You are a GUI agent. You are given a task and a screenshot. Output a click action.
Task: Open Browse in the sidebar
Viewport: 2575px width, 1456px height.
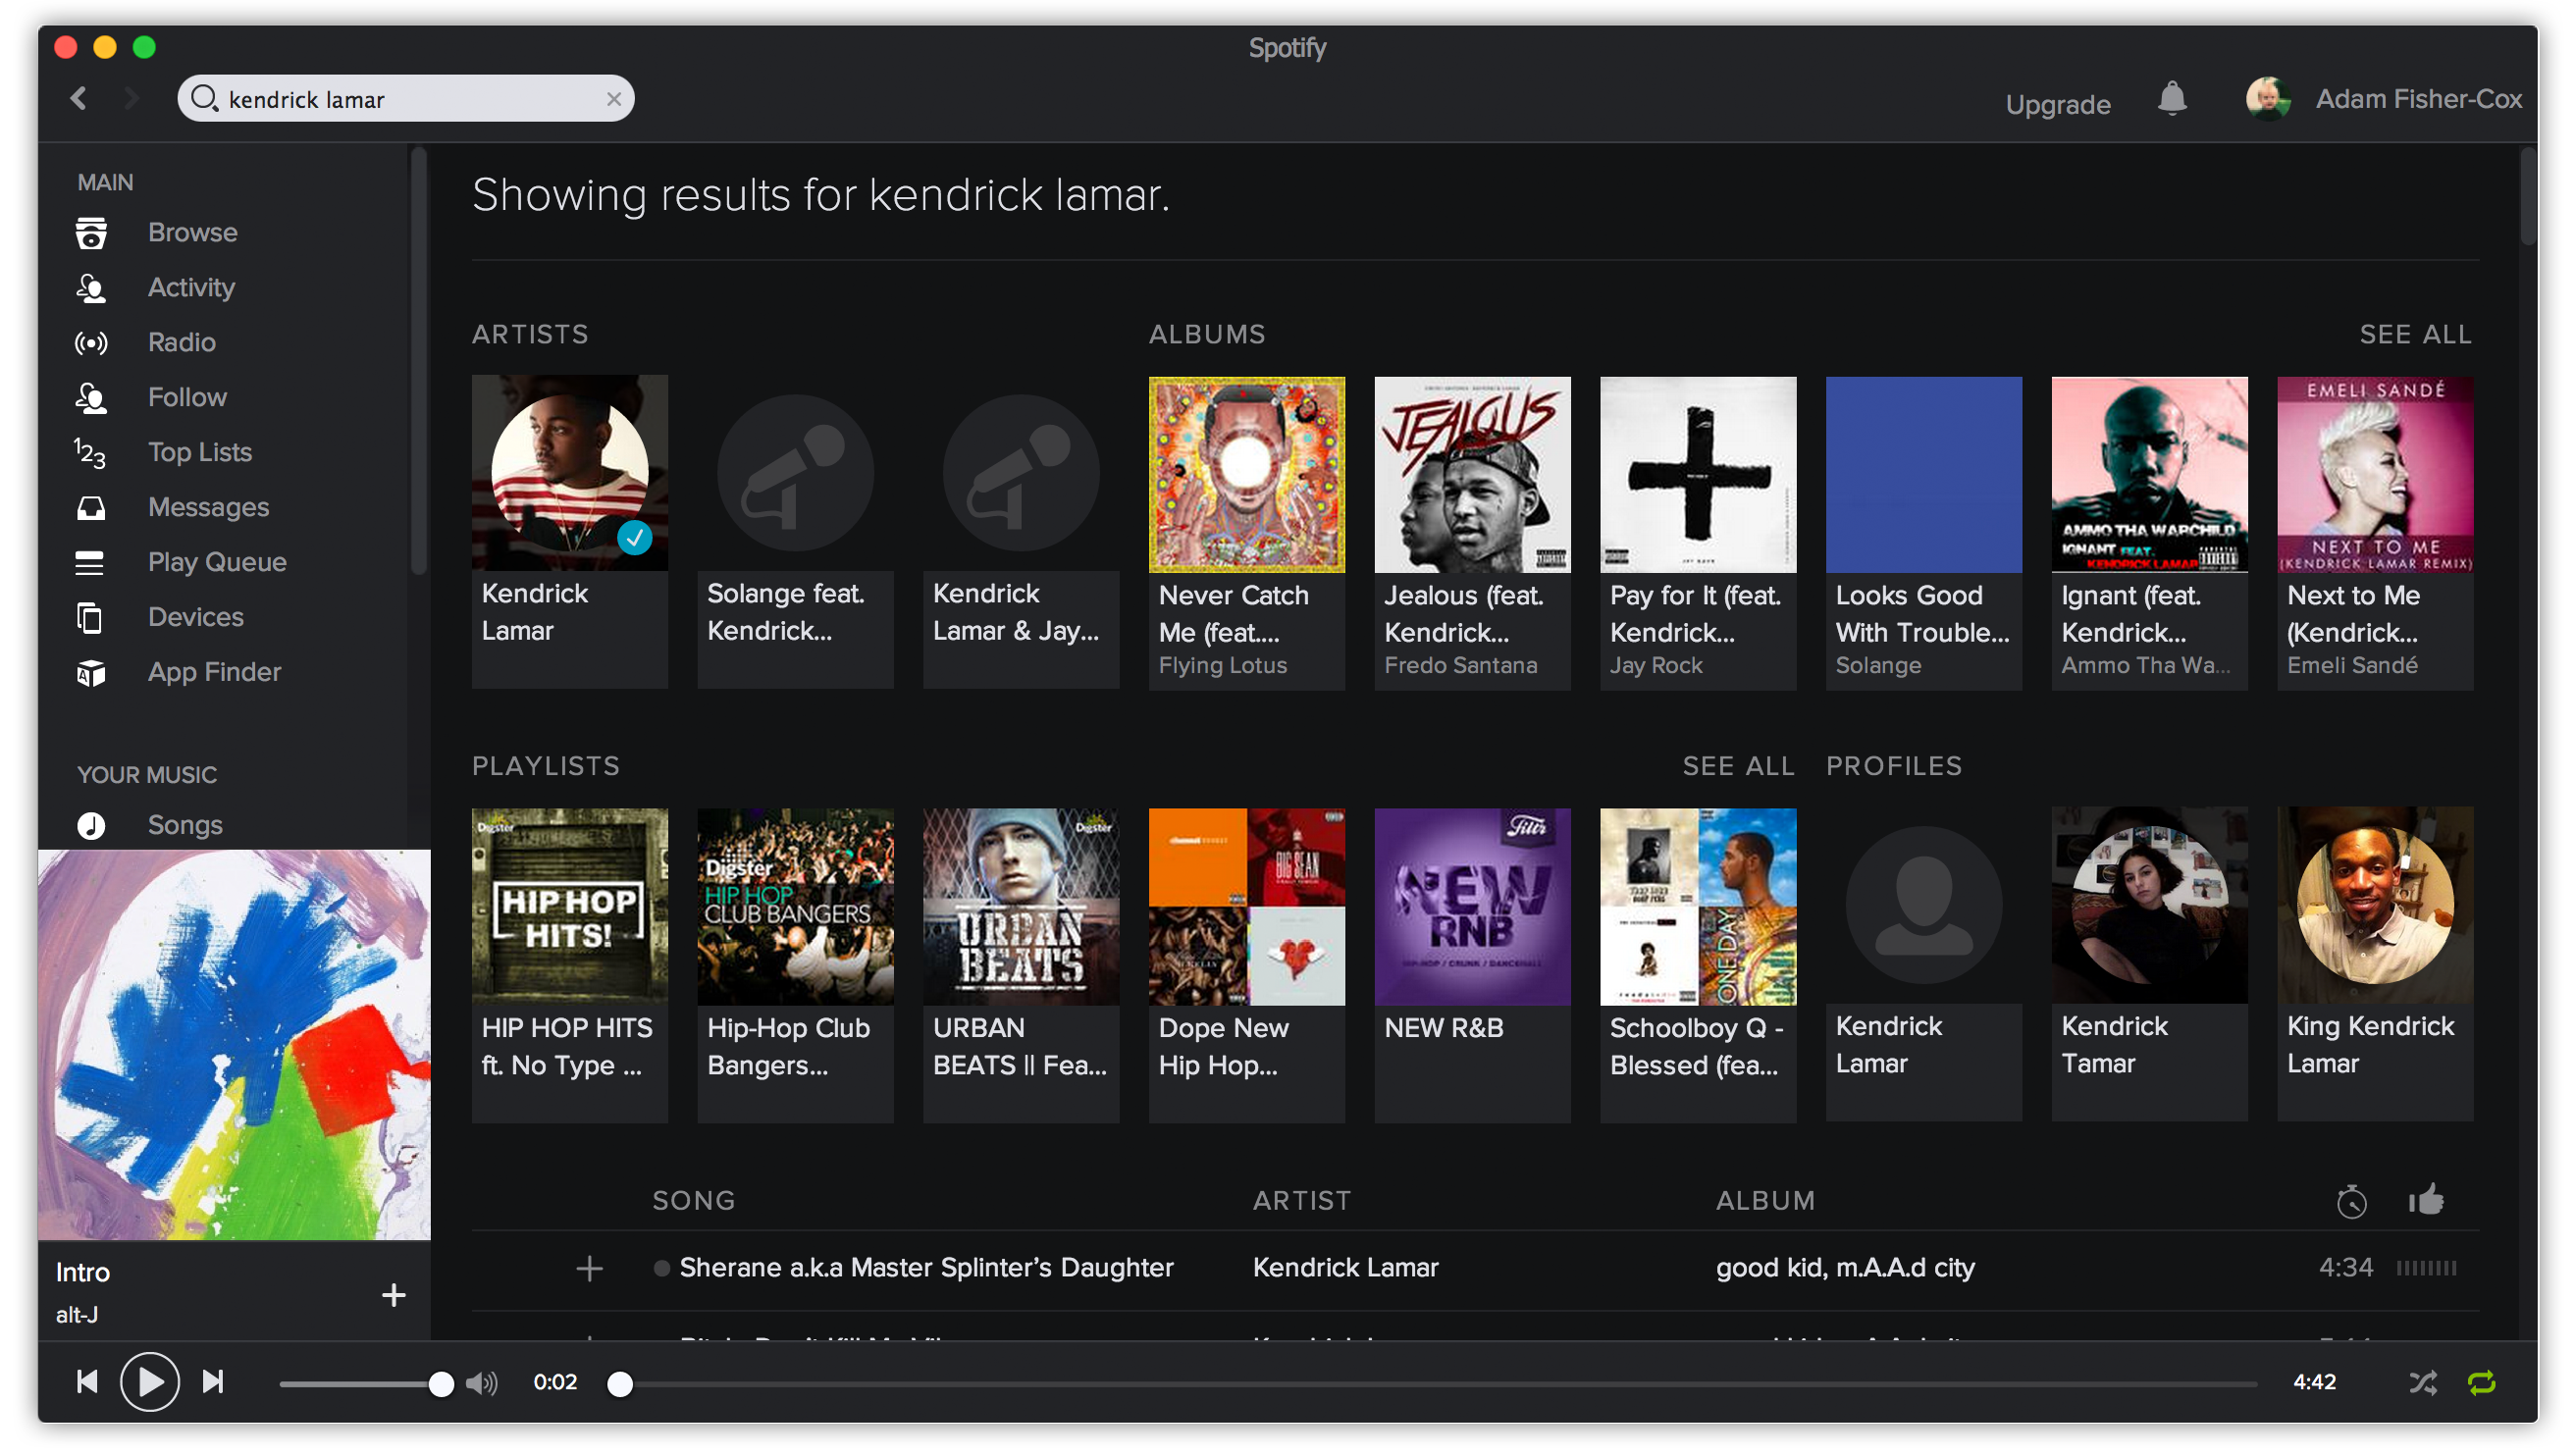click(x=192, y=232)
